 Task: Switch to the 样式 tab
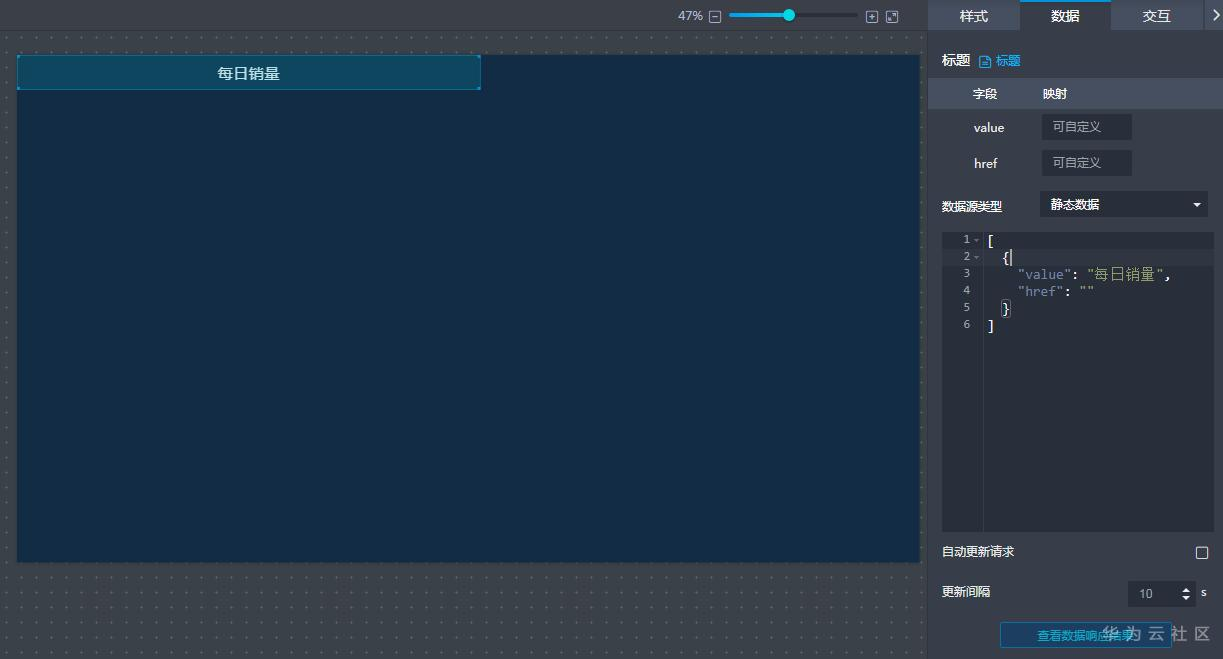974,16
